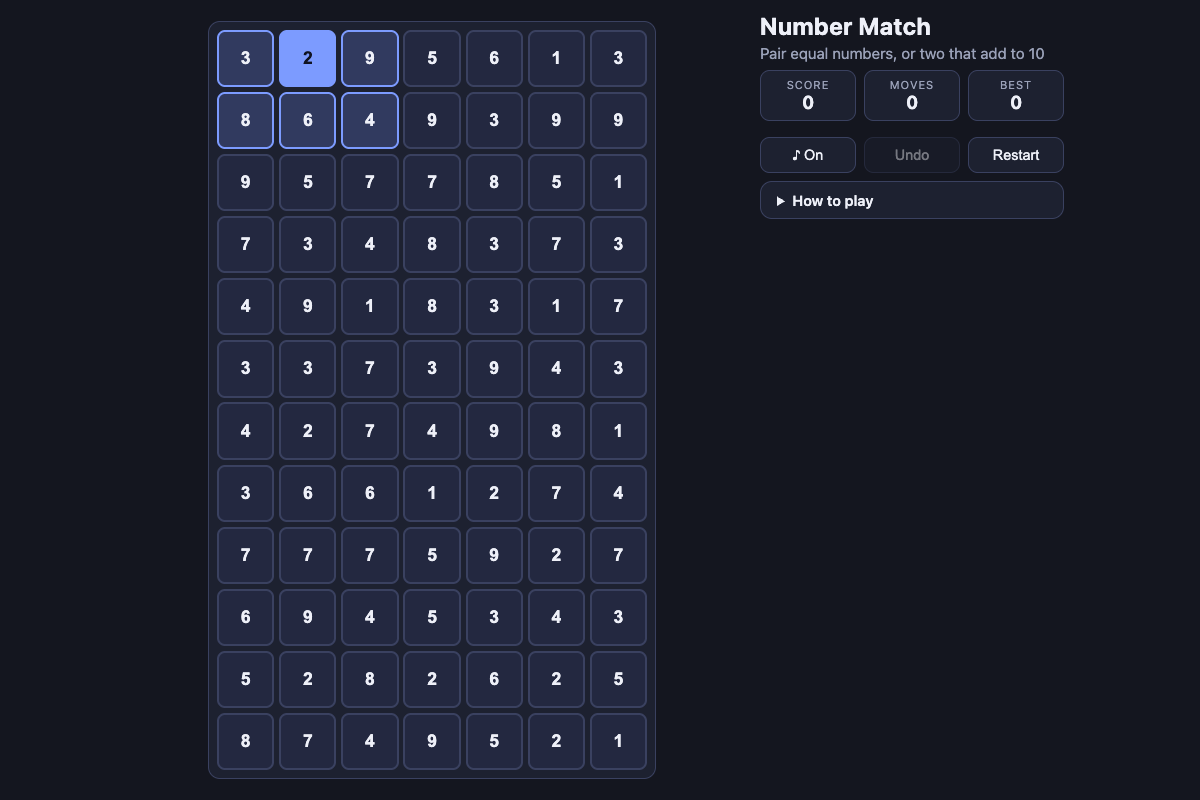The image size is (1200, 800).
Task: Choose the 9 tile in the third row
Action: click(246, 182)
